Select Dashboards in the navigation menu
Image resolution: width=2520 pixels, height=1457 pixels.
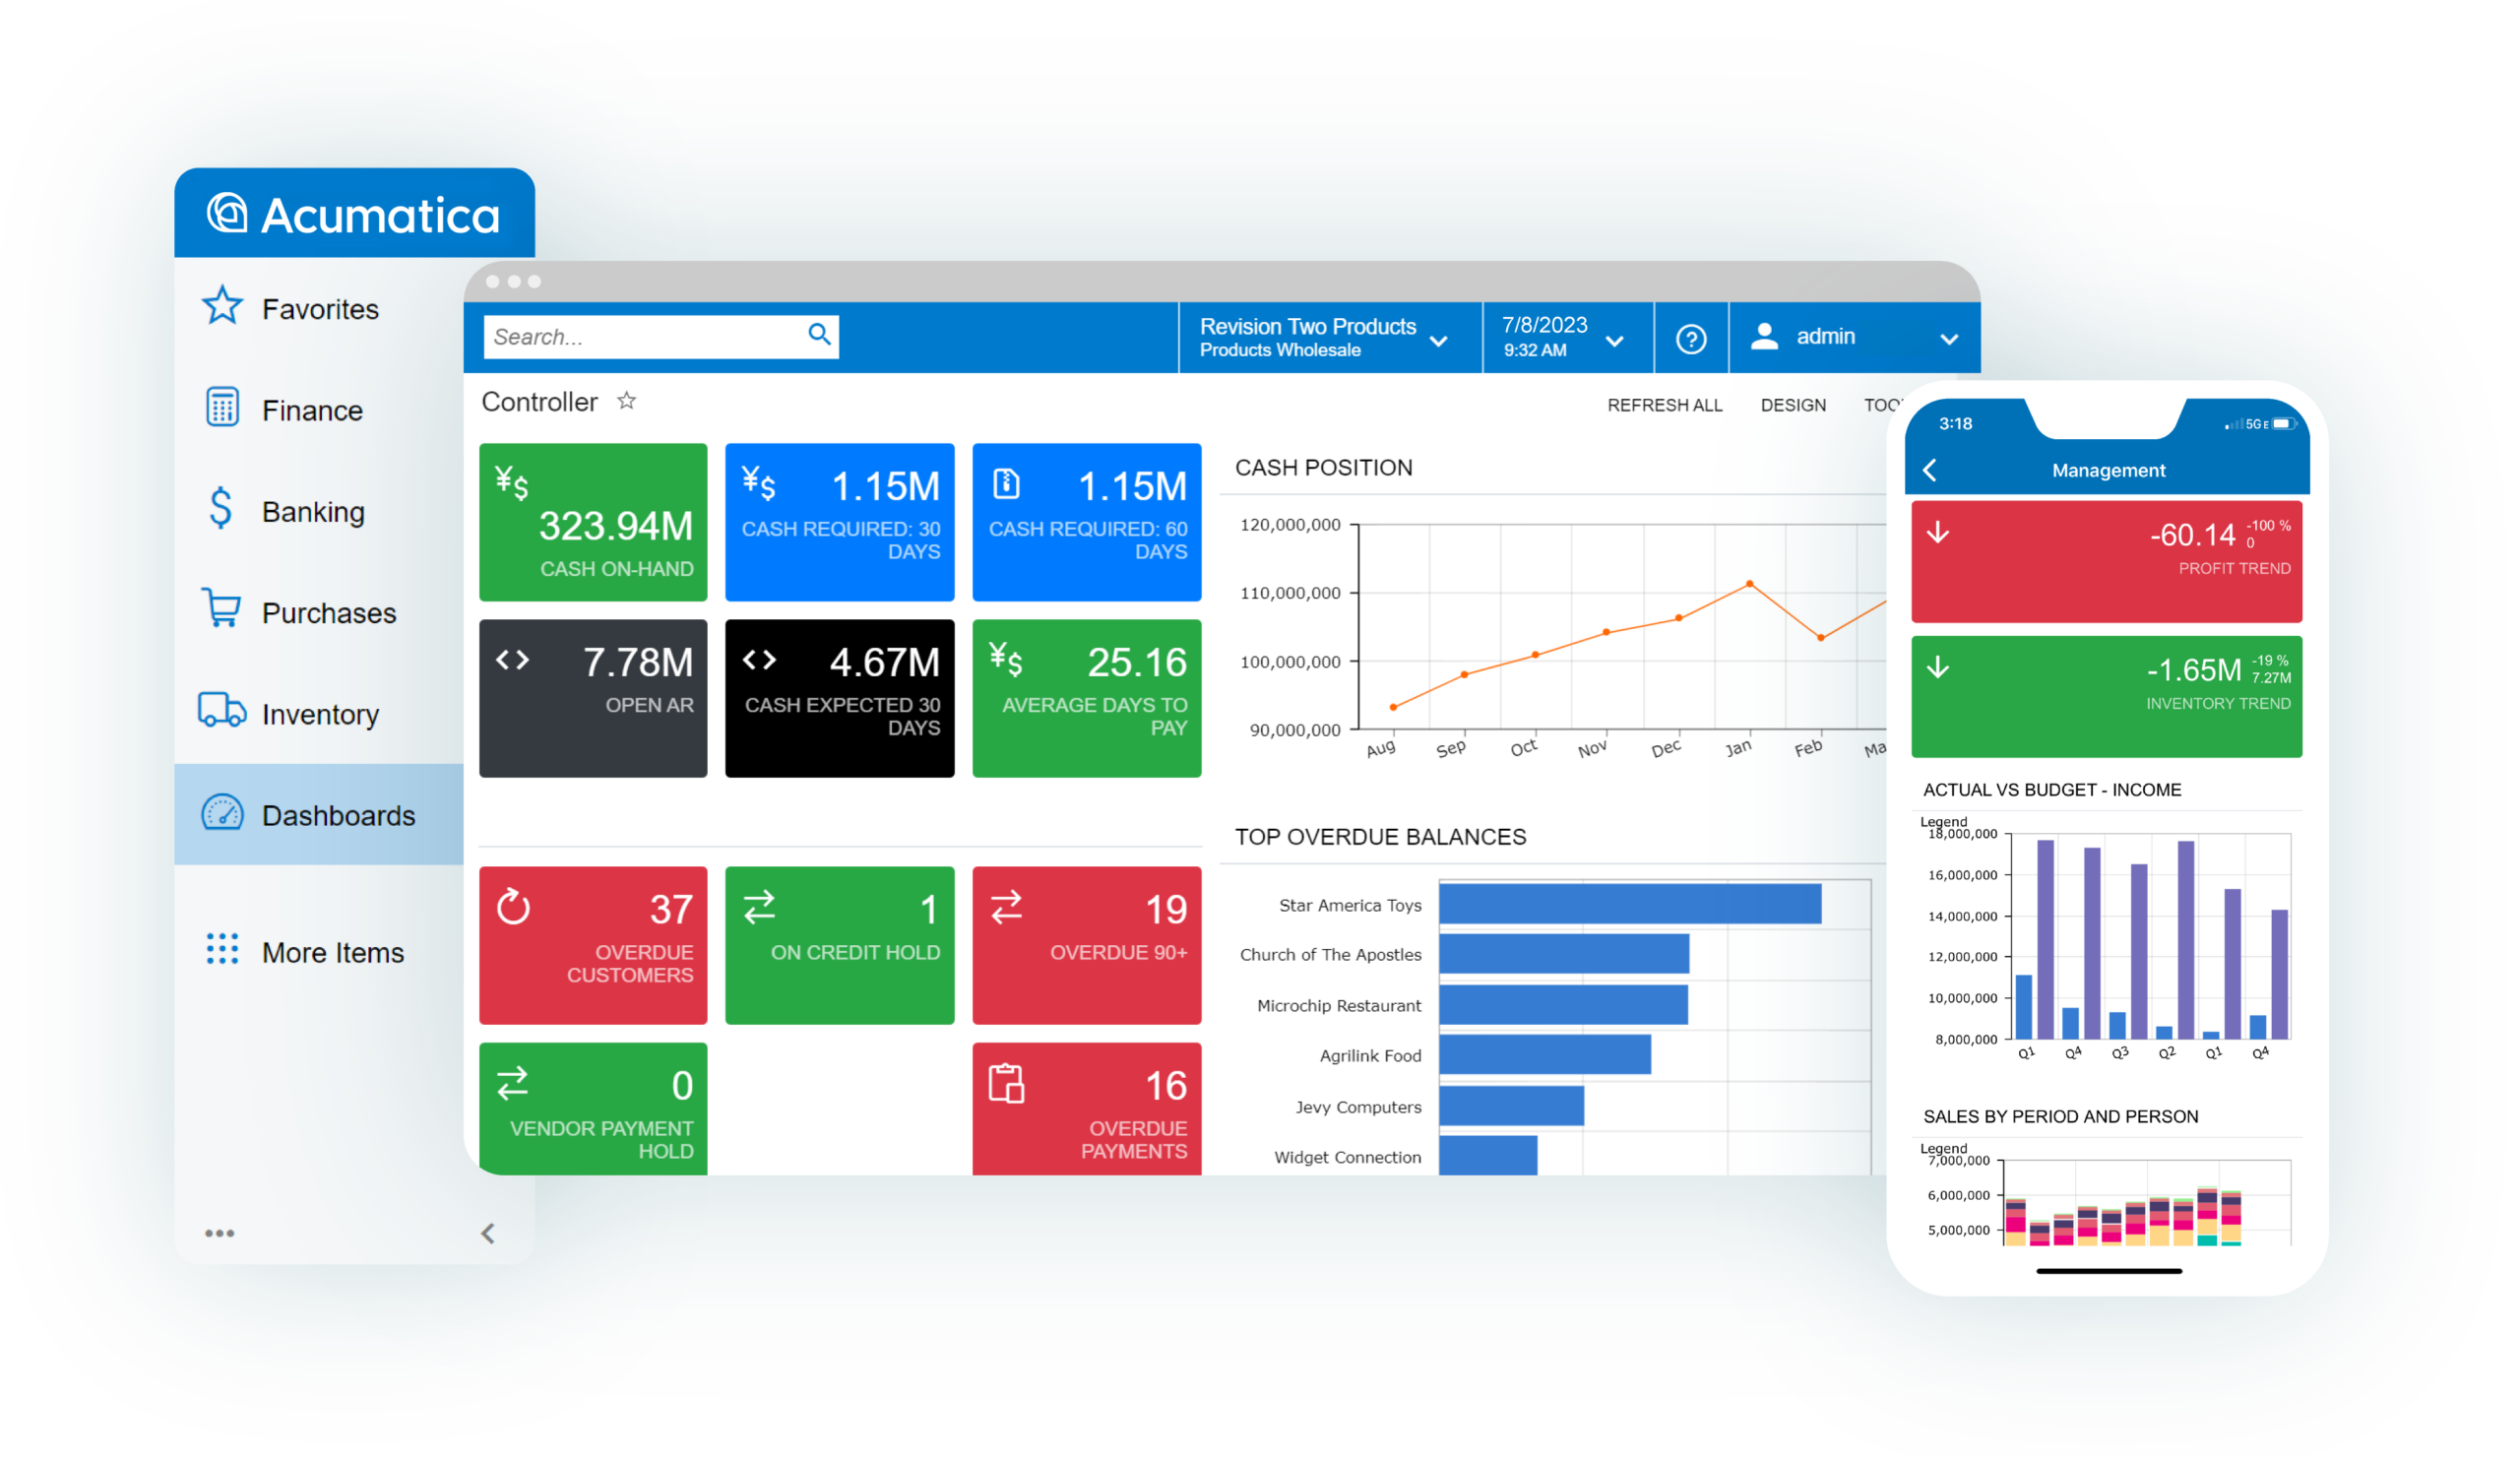[x=319, y=815]
